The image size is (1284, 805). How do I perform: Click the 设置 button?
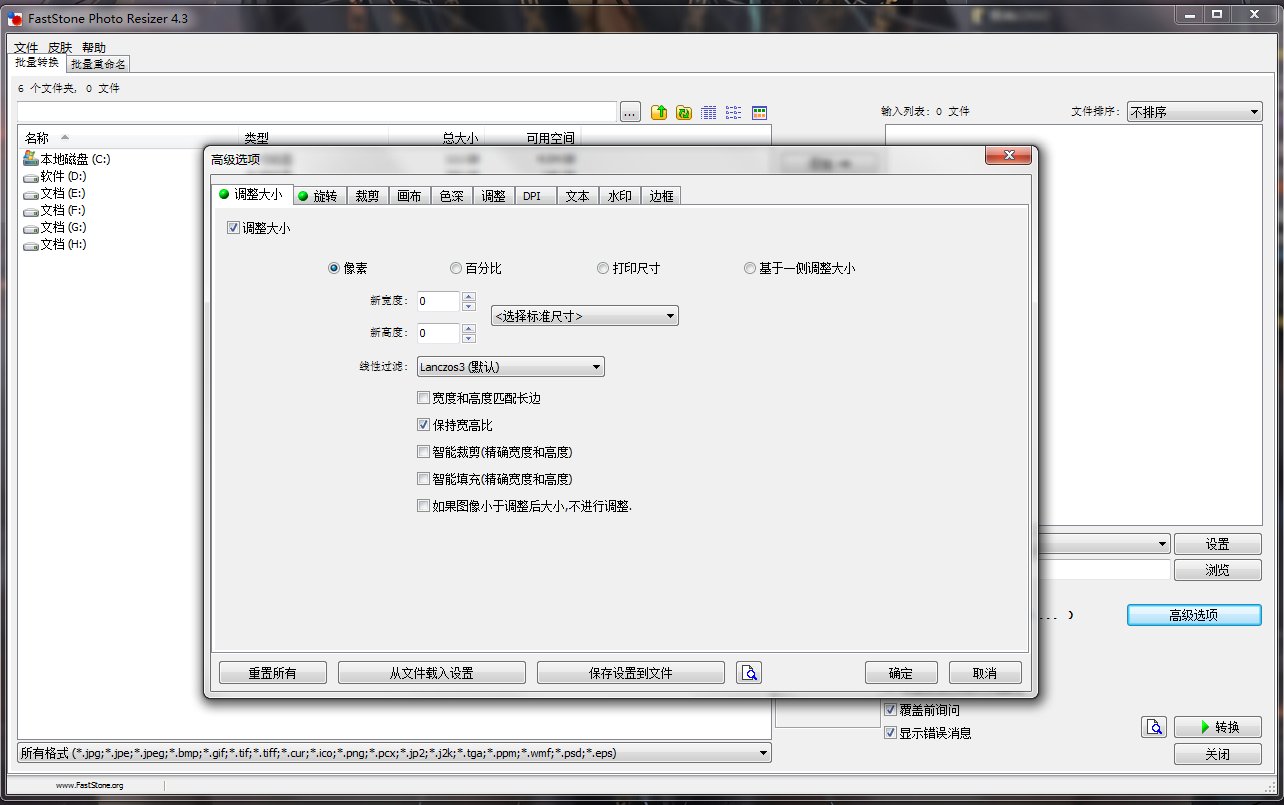(1217, 544)
